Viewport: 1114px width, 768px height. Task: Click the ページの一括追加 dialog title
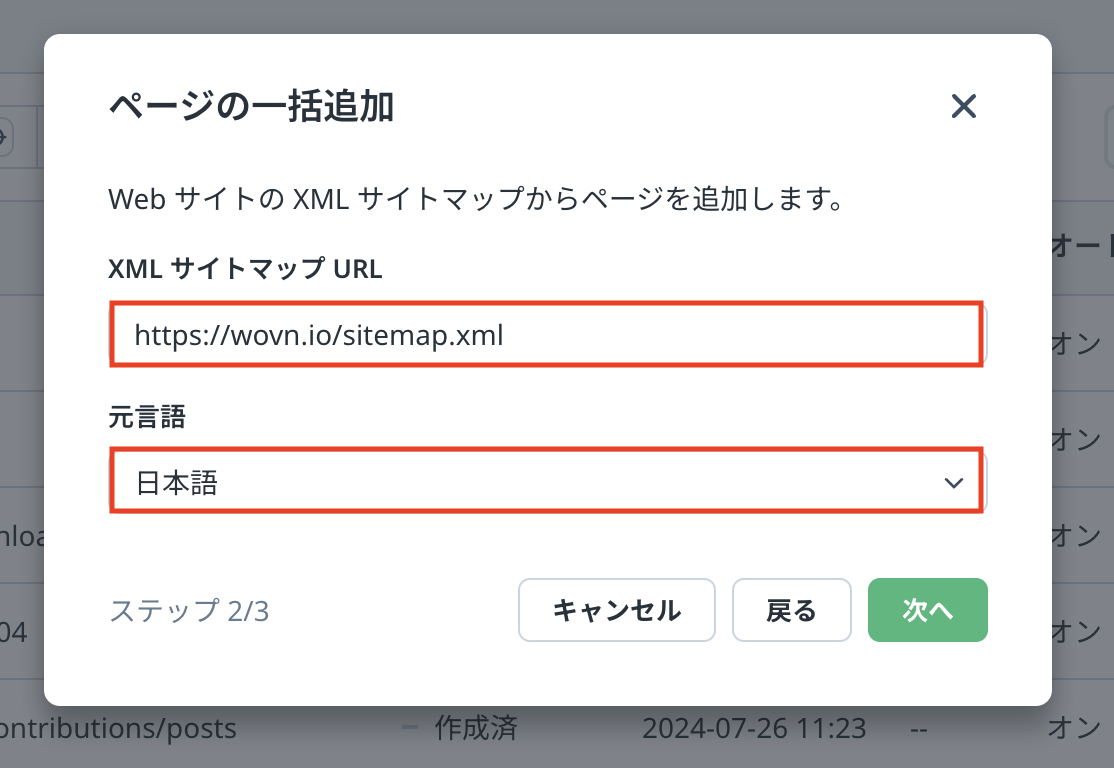pos(250,106)
